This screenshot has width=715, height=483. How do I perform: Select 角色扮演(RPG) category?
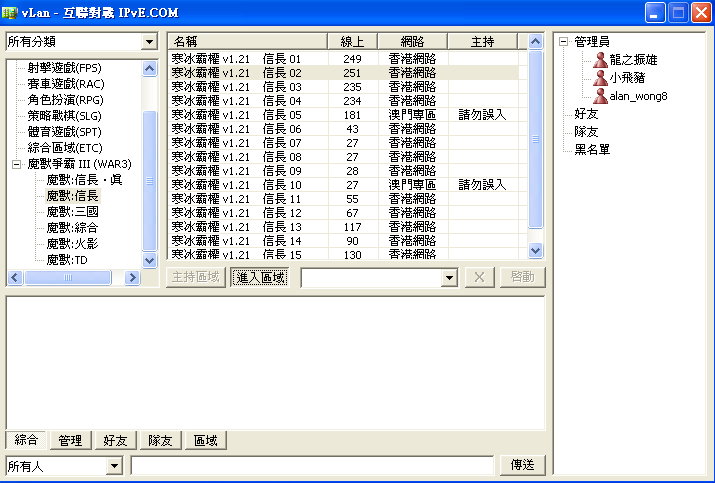(65, 100)
